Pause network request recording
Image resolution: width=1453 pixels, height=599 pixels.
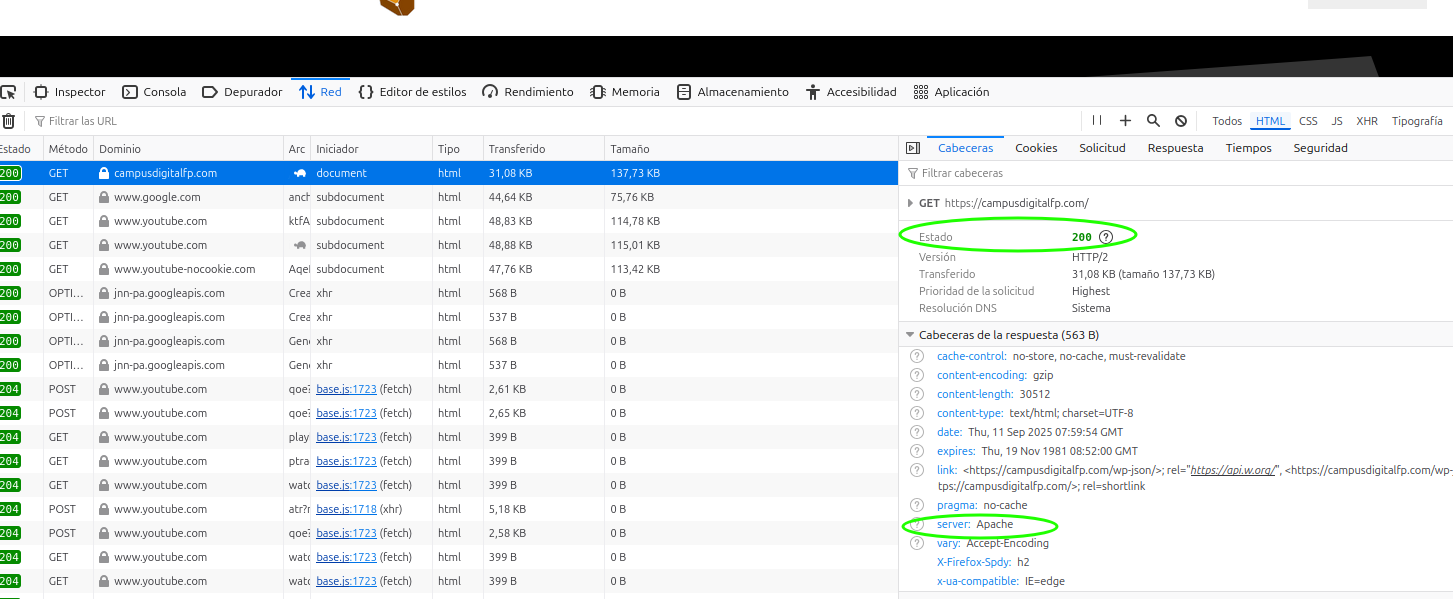tap(1097, 121)
